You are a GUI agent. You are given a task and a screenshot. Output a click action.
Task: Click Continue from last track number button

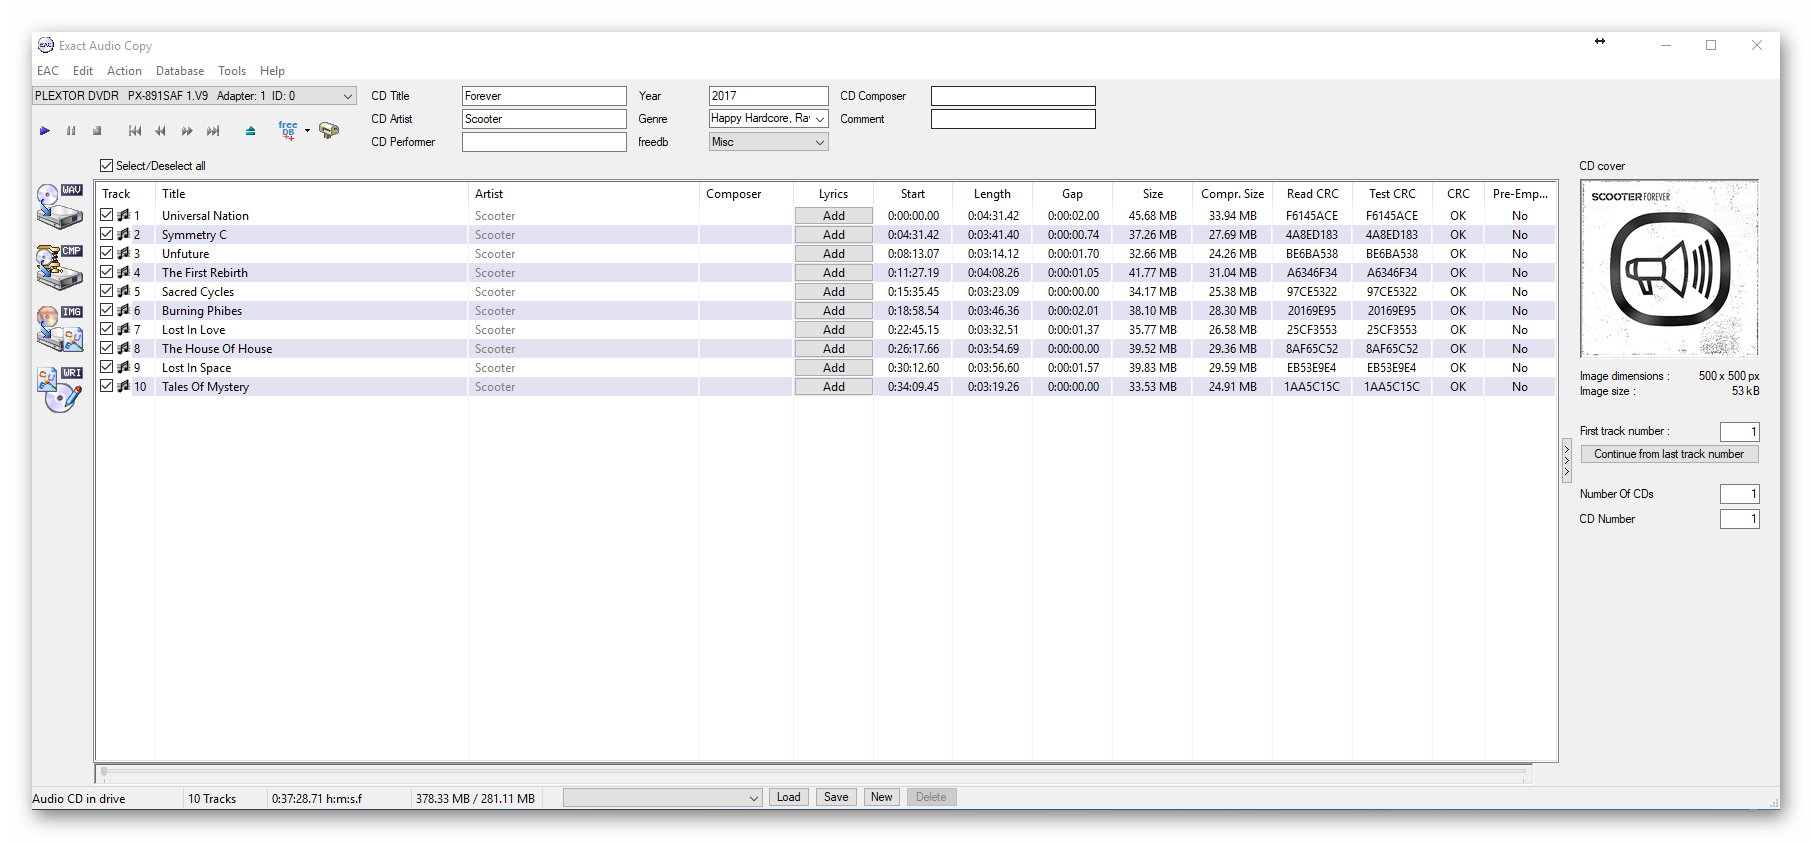click(x=1668, y=454)
